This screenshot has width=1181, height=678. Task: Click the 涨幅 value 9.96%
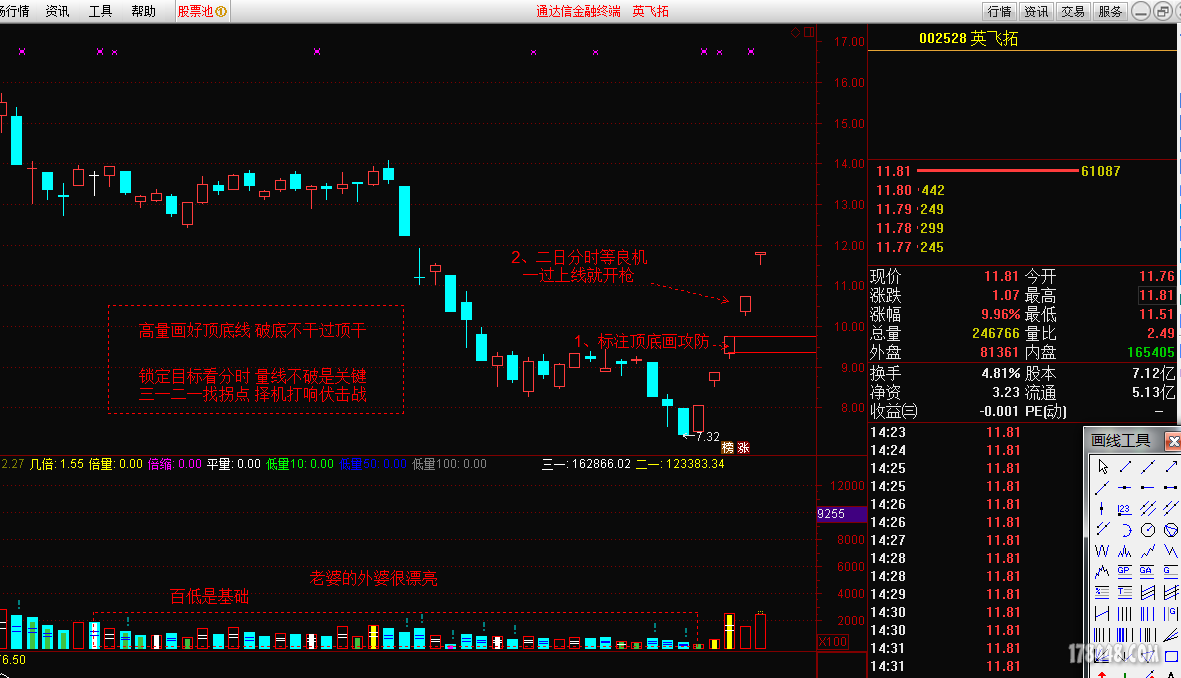[1000, 314]
